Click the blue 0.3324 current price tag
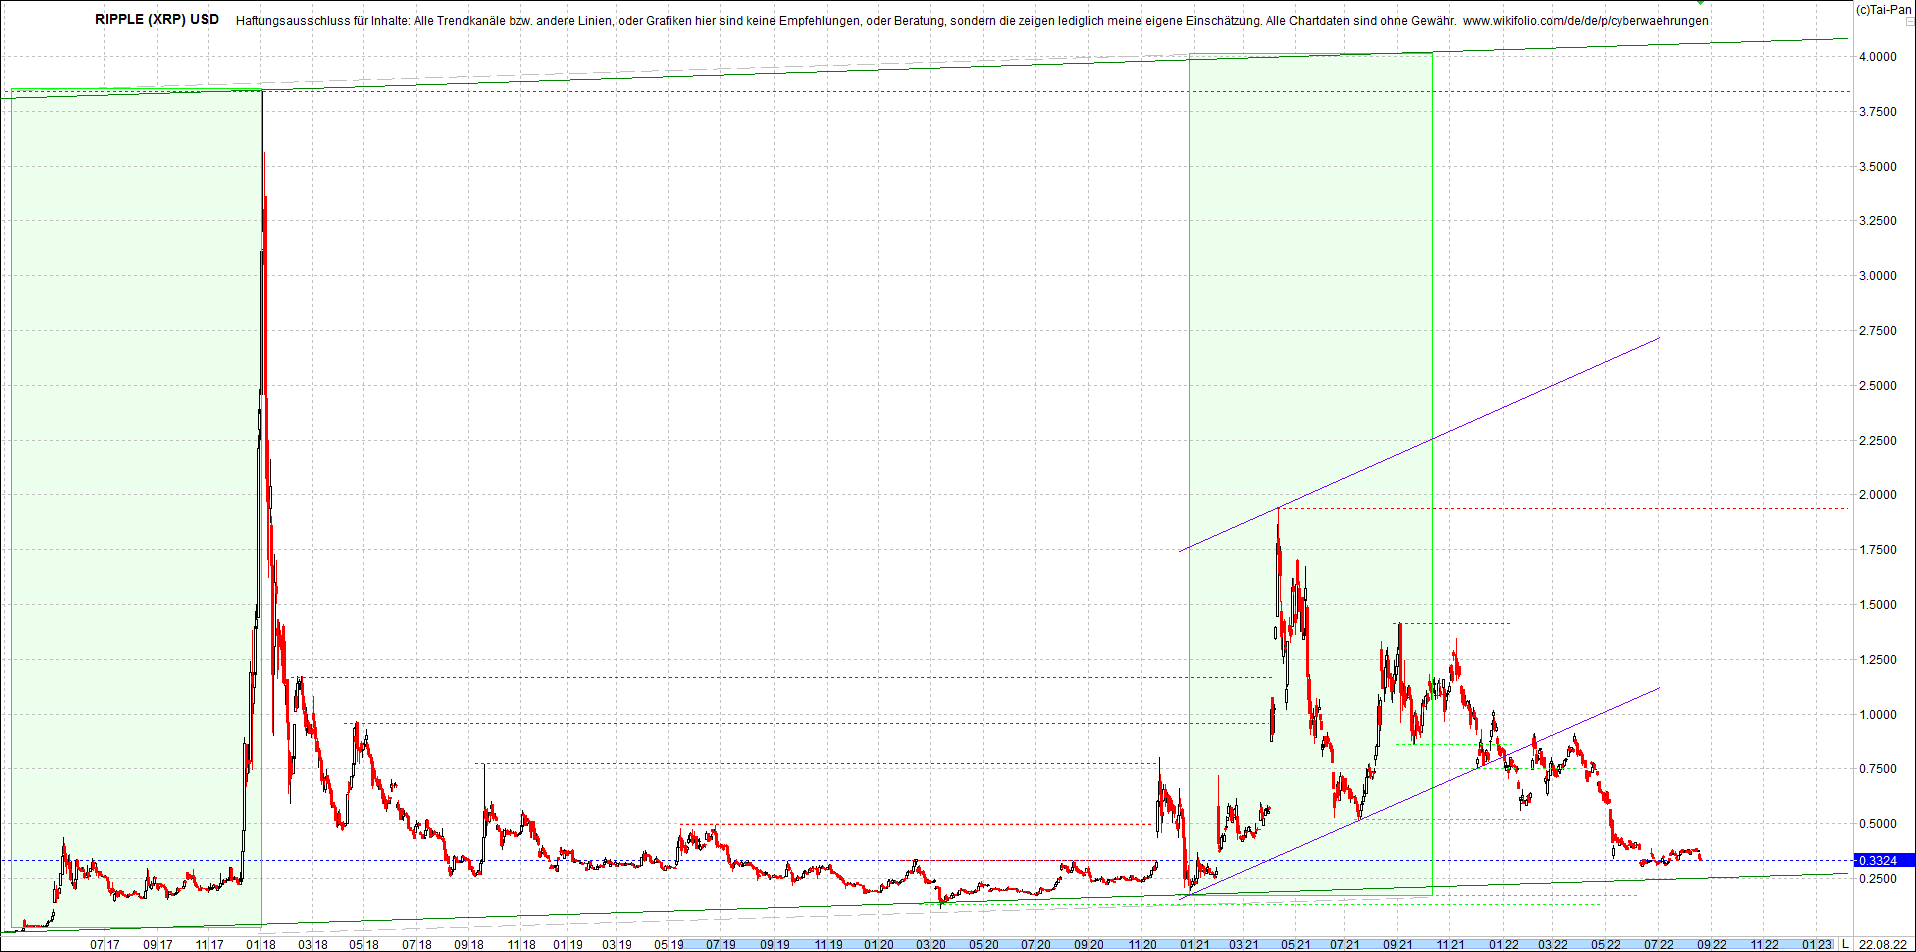The height and width of the screenshot is (952, 1916). pos(1883,860)
